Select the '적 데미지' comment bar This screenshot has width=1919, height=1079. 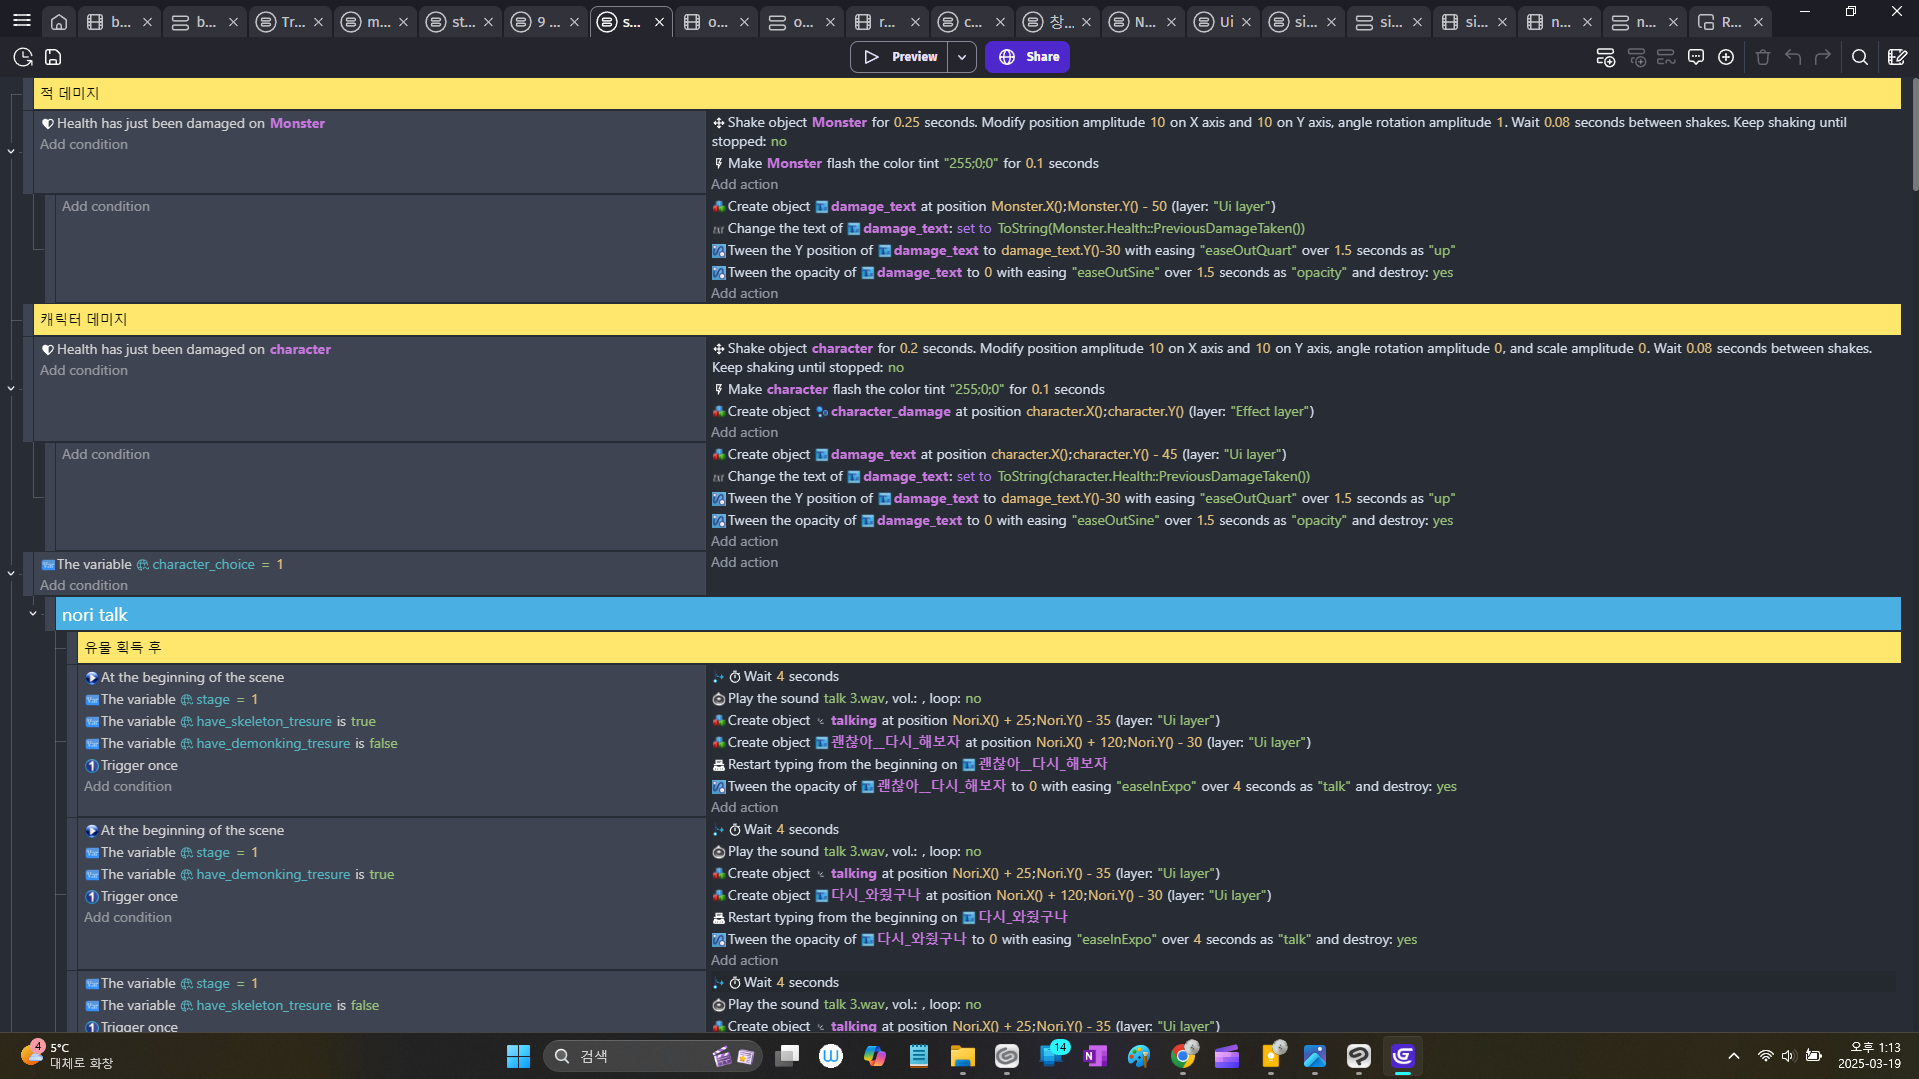pyautogui.click(x=967, y=93)
